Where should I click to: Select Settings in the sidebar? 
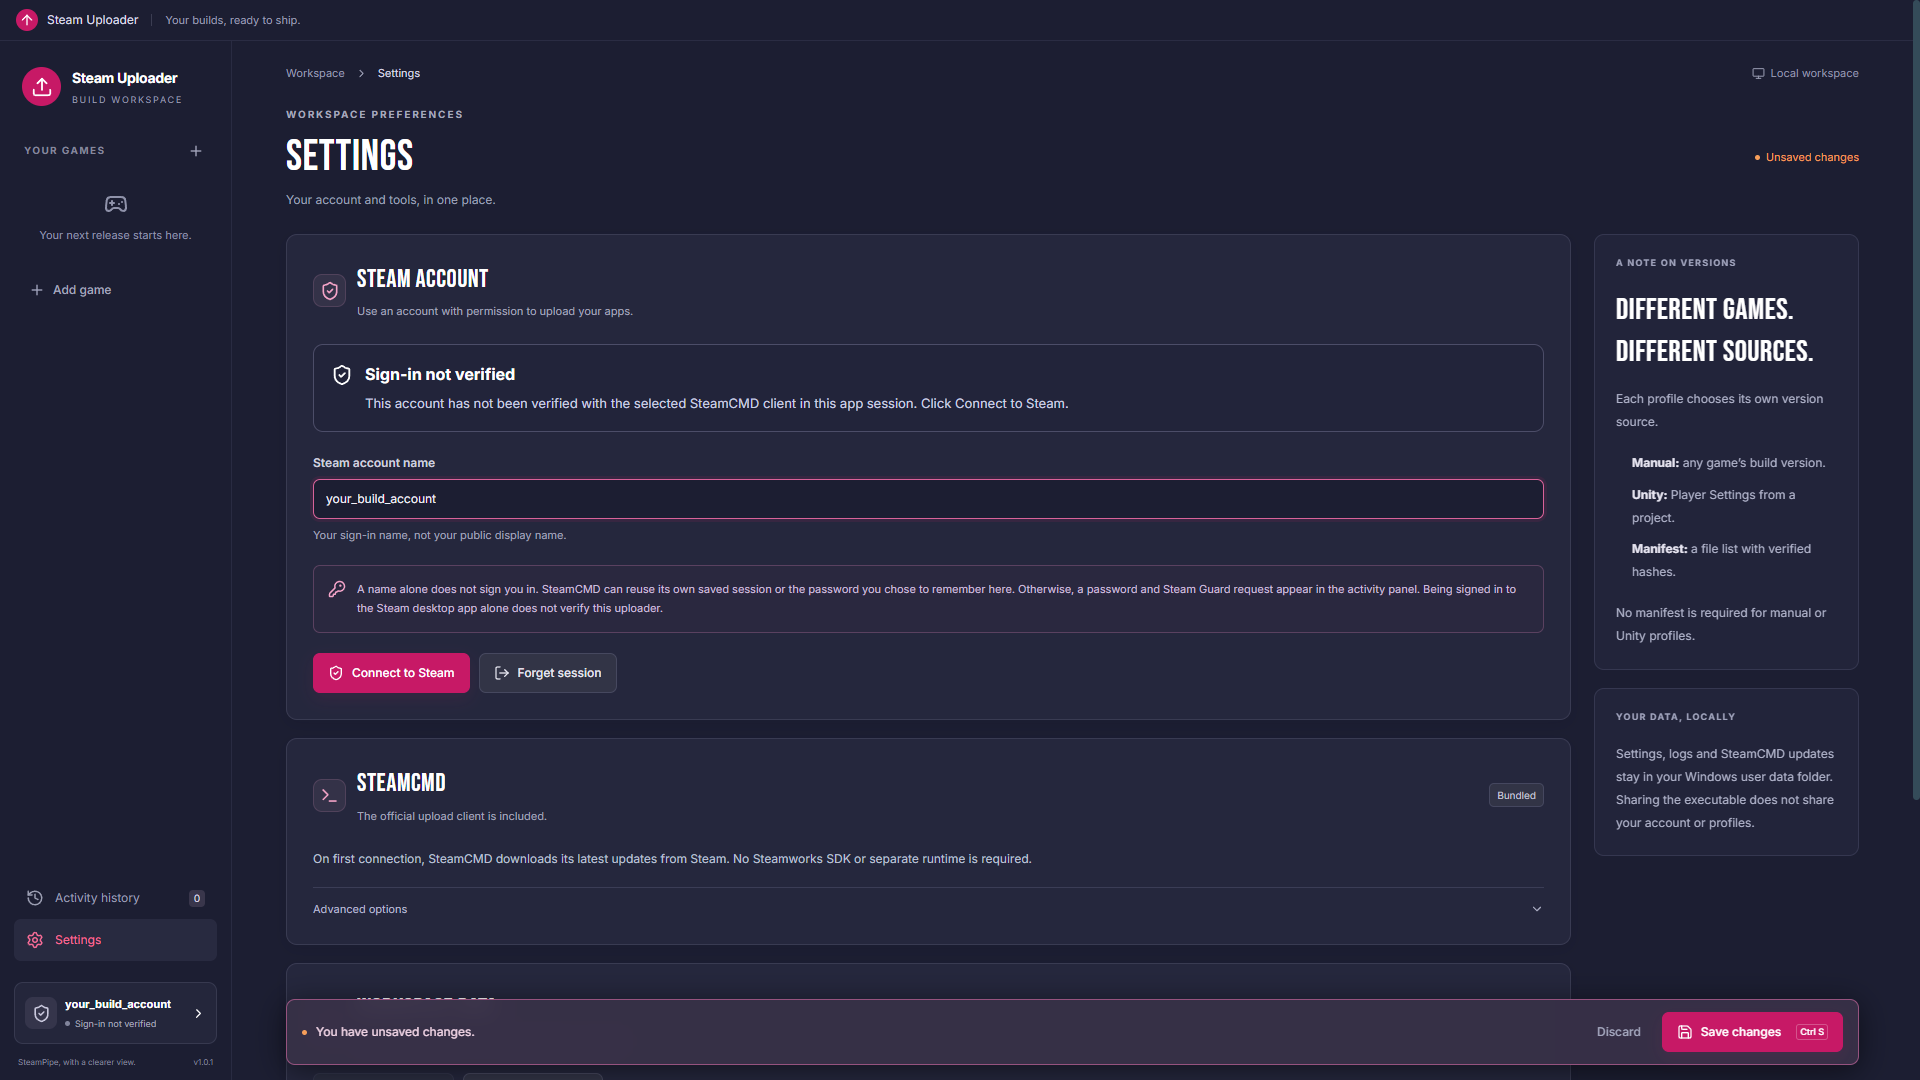115,940
